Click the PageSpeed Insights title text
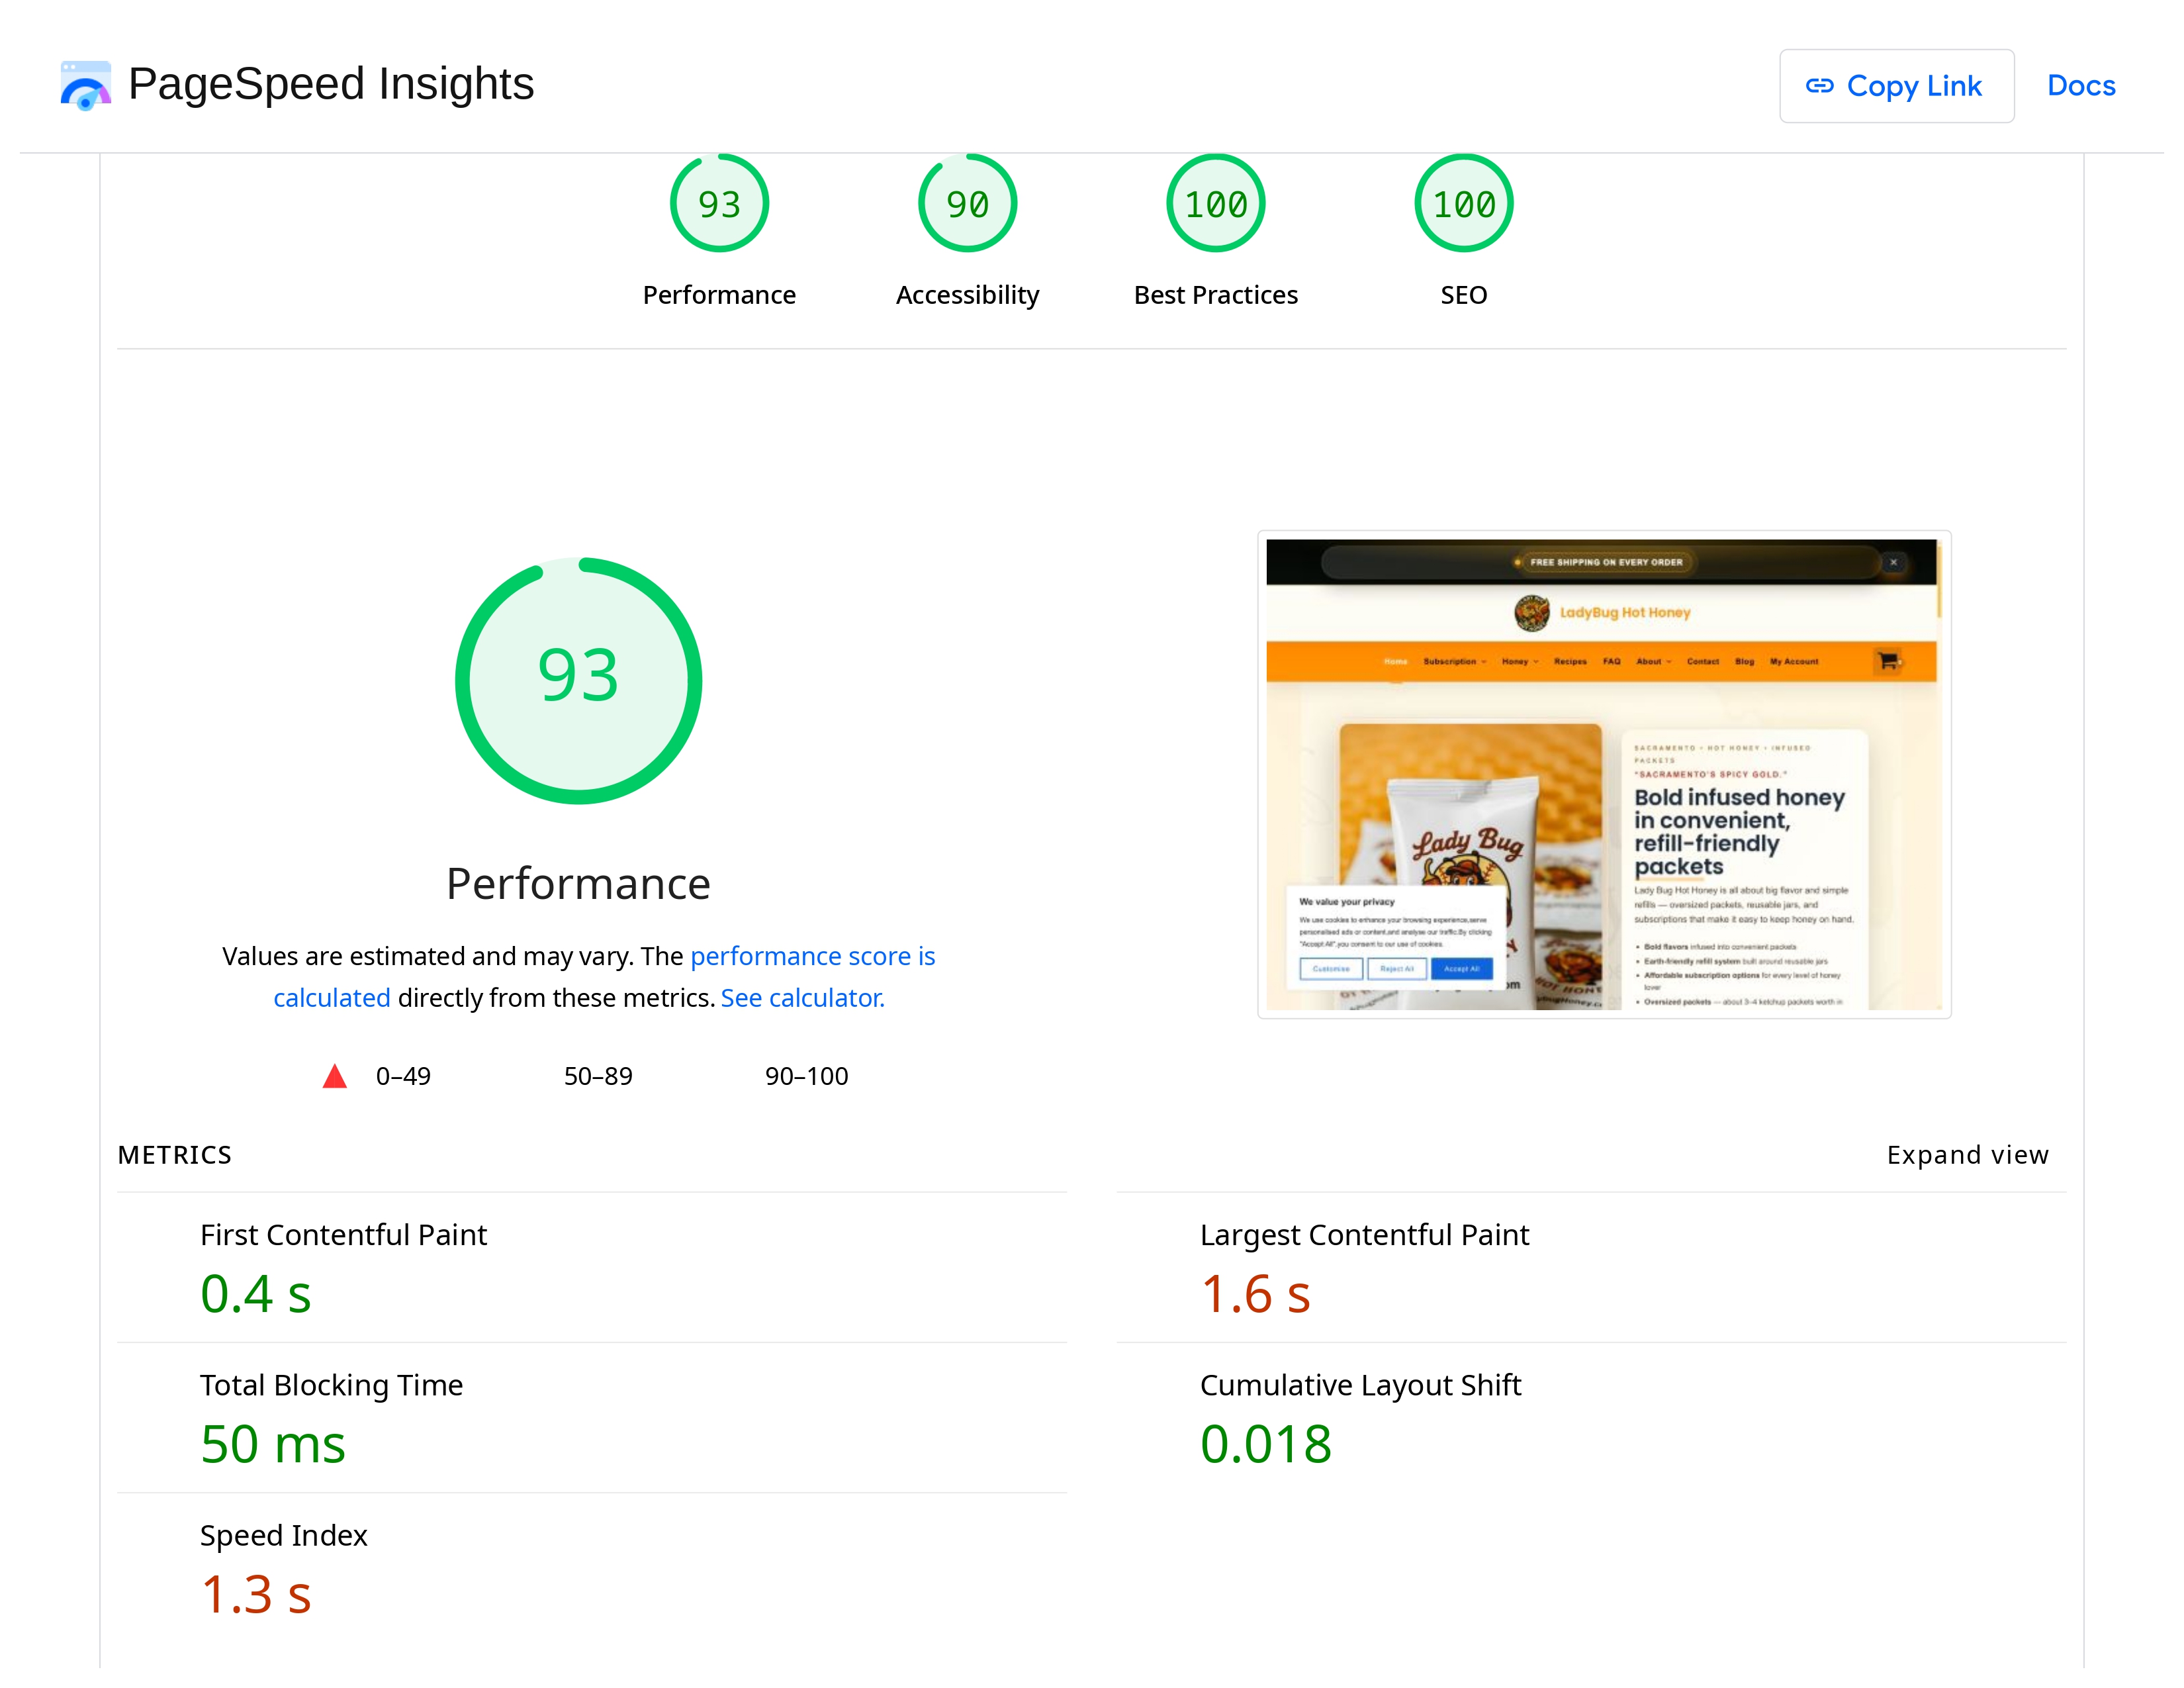 pos(331,84)
